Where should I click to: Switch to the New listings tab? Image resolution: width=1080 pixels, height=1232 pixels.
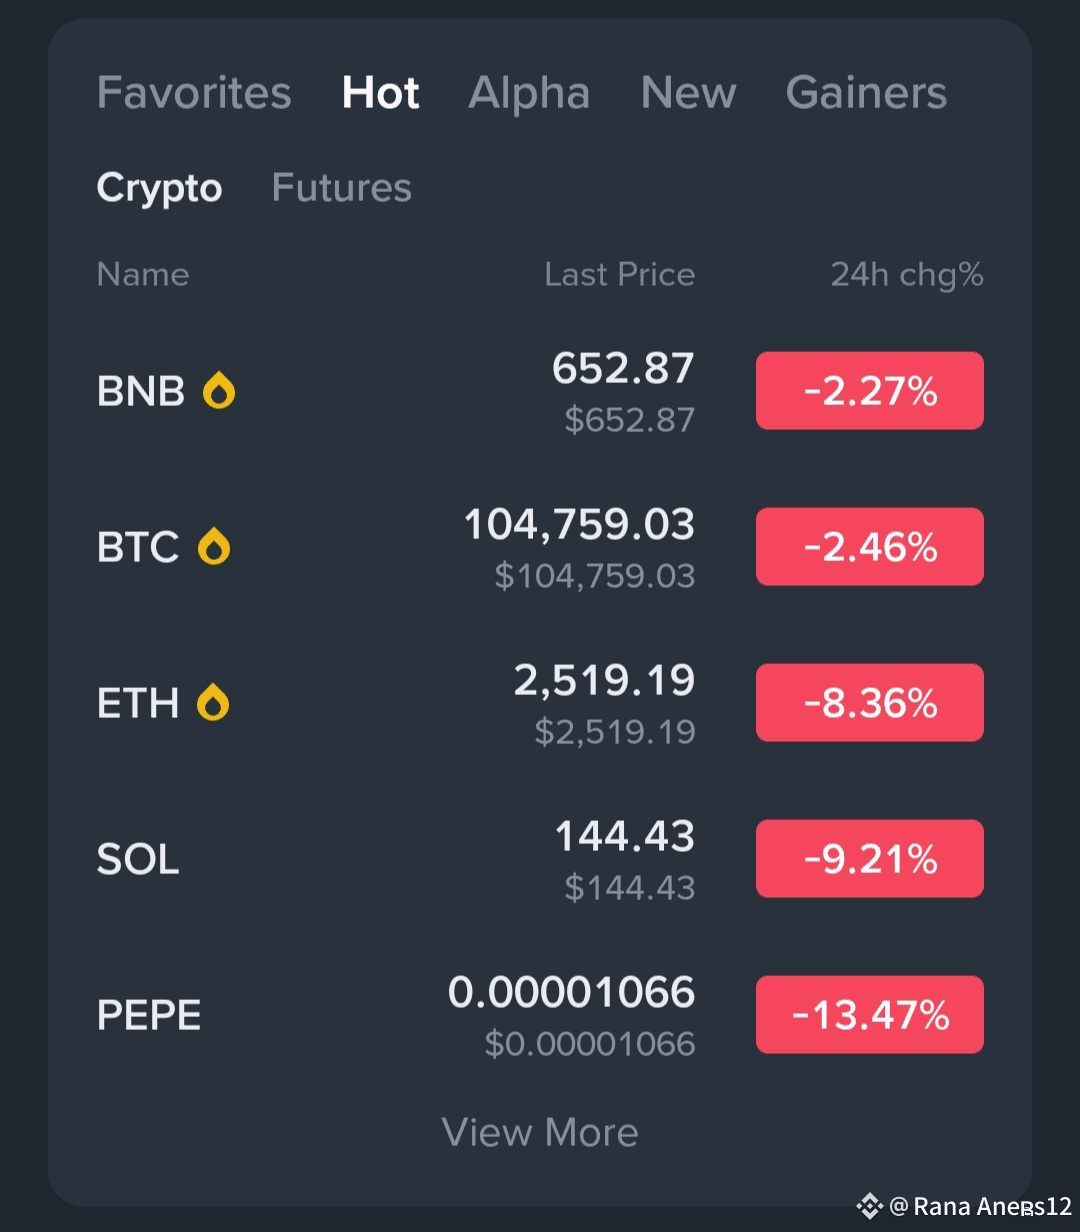coord(688,93)
